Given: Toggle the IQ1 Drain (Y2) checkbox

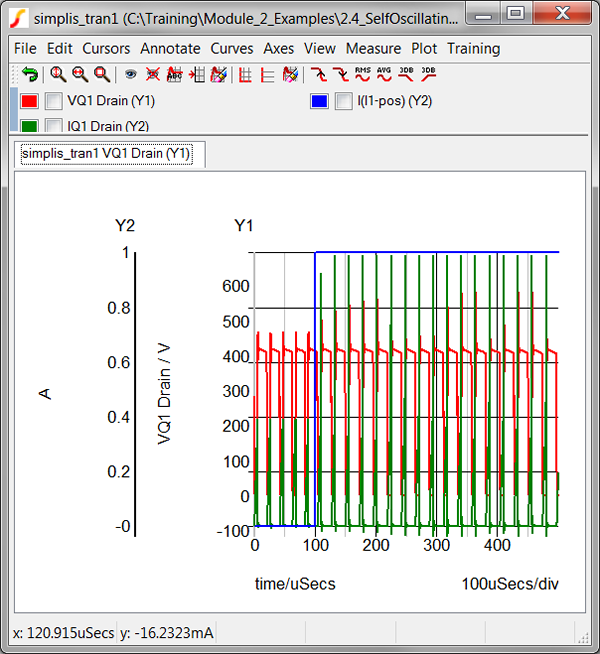Looking at the screenshot, I should 54,126.
